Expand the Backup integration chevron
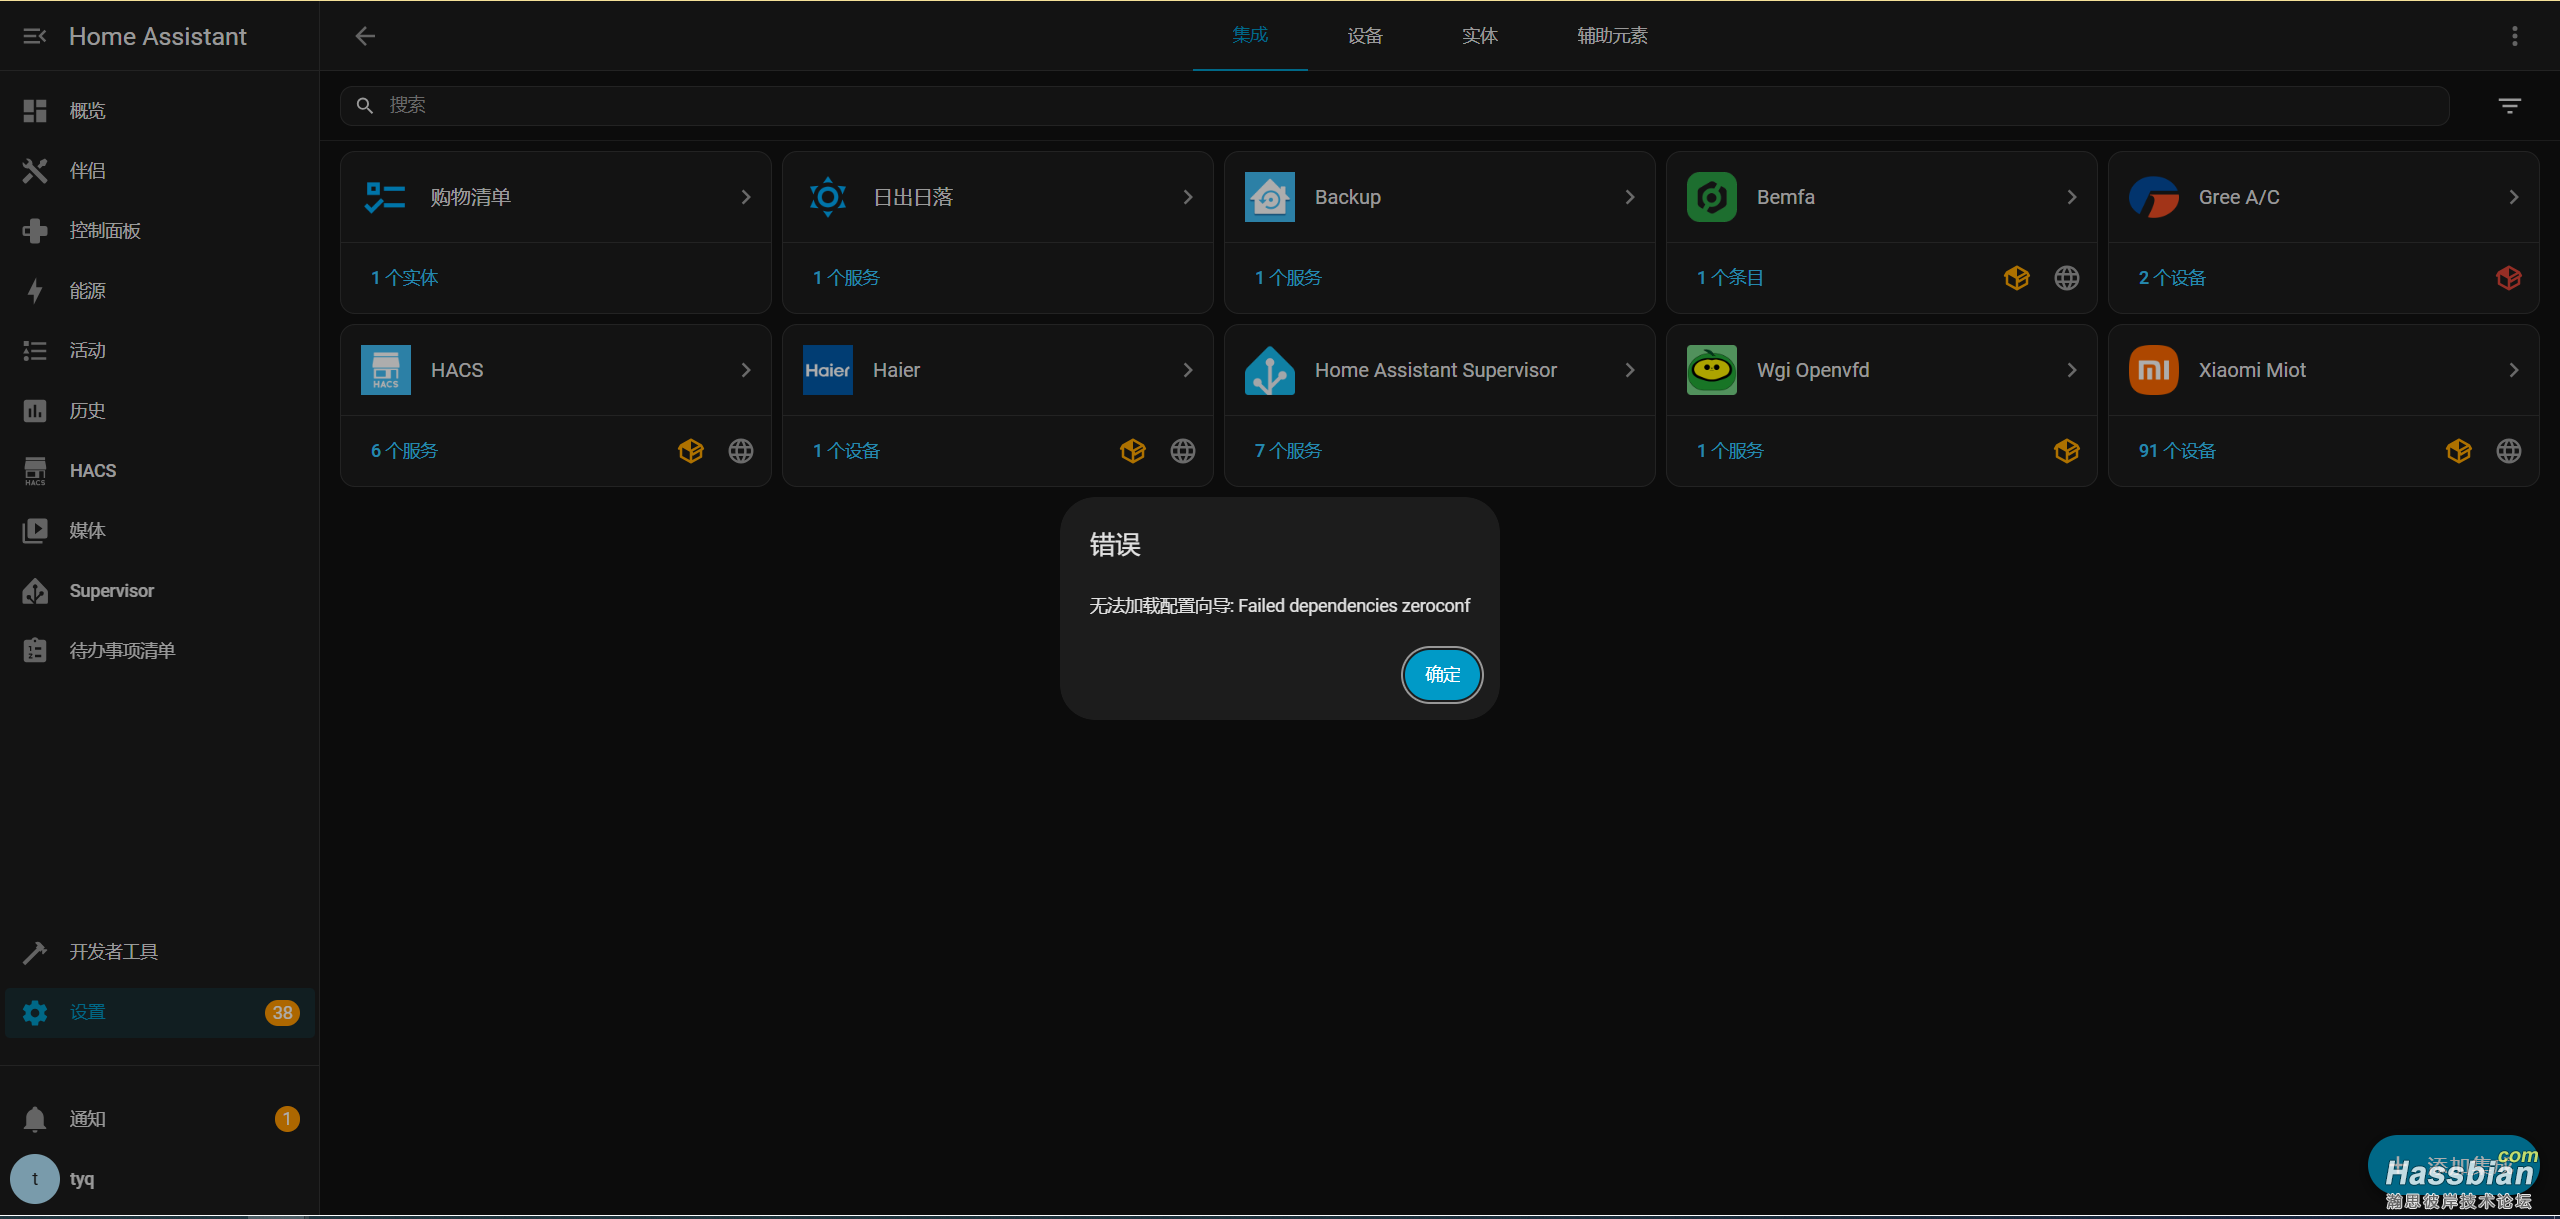2560x1219 pixels. pyautogui.click(x=1629, y=197)
